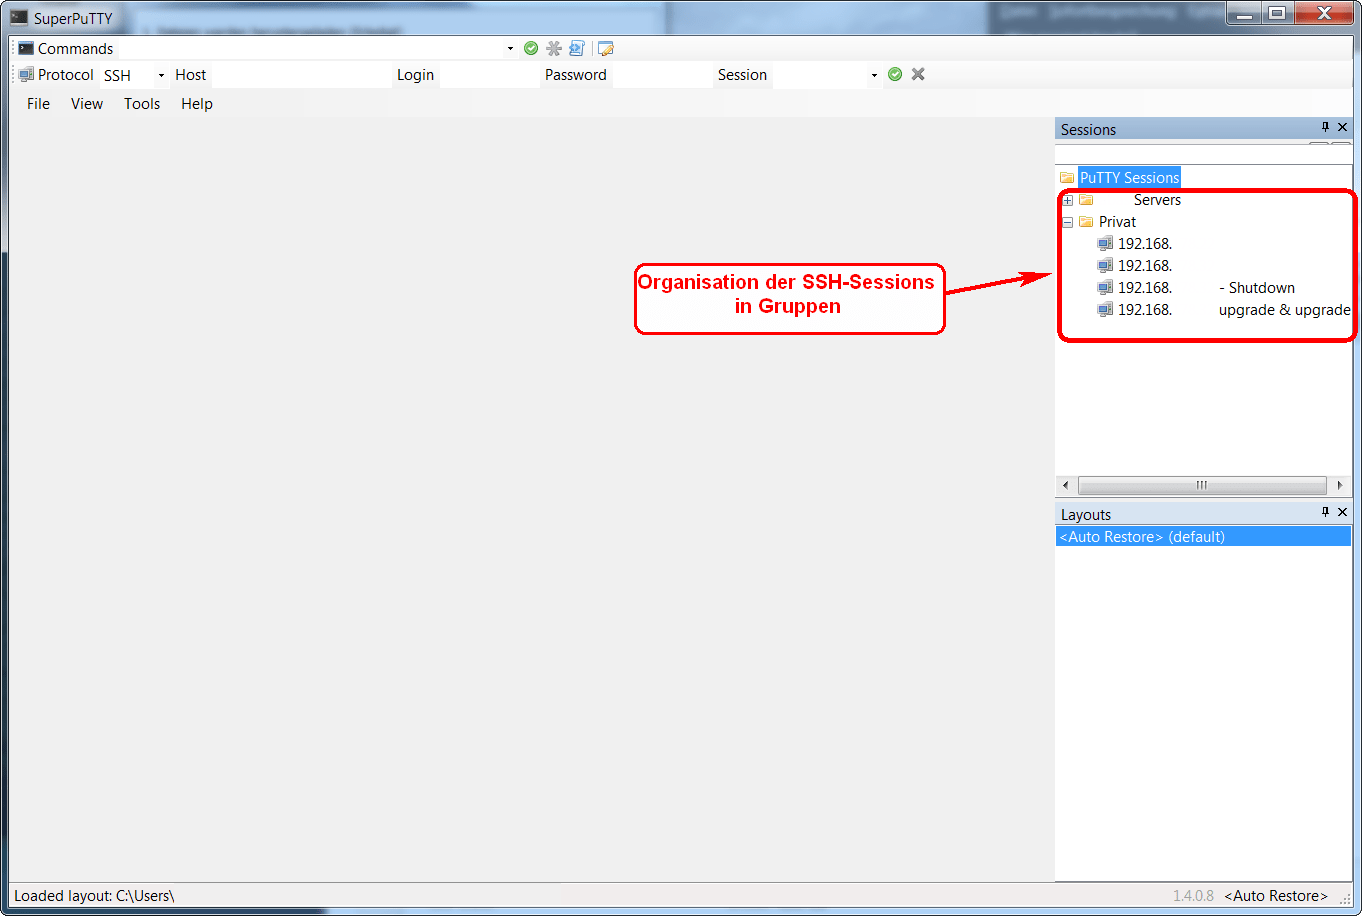This screenshot has height=916, width=1362.
Task: Toggle auto-hide pin on Layouts panel
Action: 1326,512
